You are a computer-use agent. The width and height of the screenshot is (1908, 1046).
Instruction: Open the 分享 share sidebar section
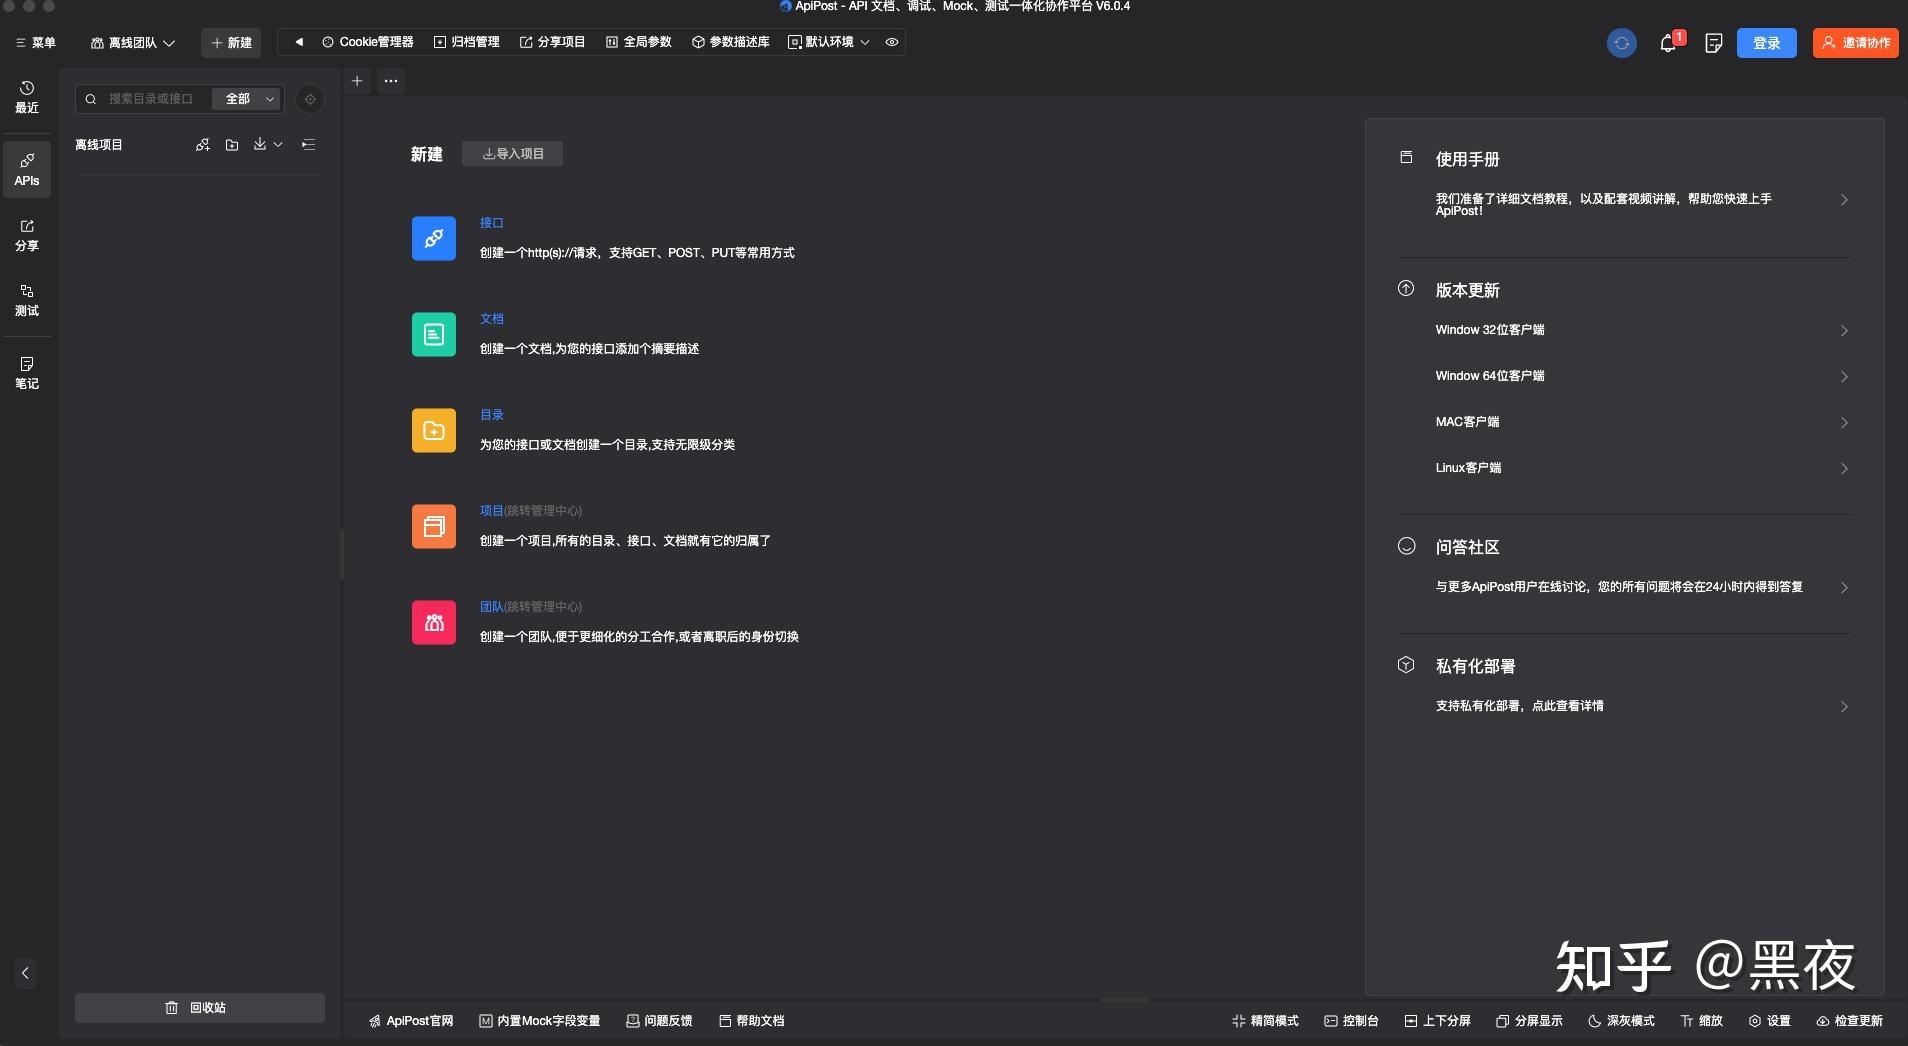pos(27,235)
